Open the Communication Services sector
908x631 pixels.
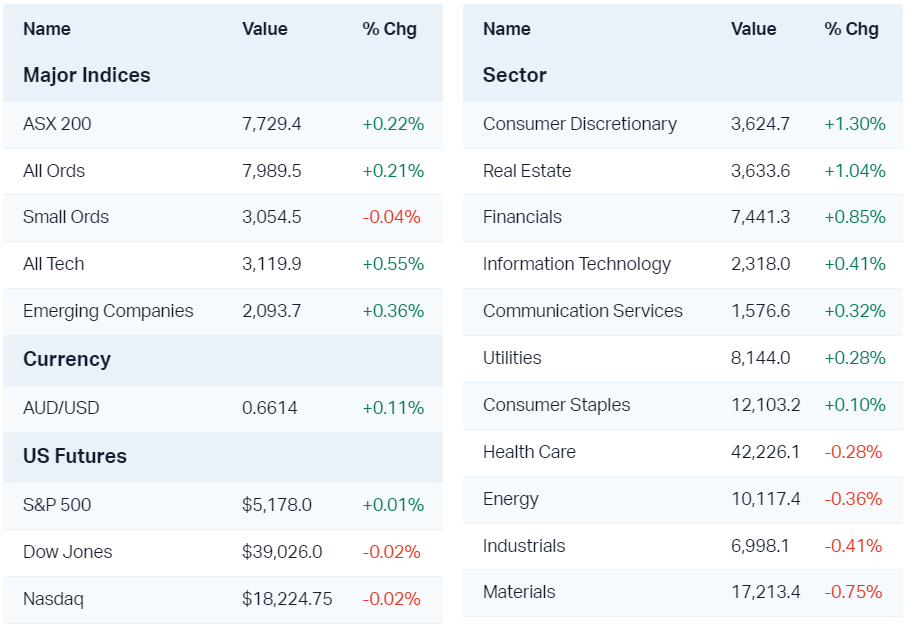583,311
